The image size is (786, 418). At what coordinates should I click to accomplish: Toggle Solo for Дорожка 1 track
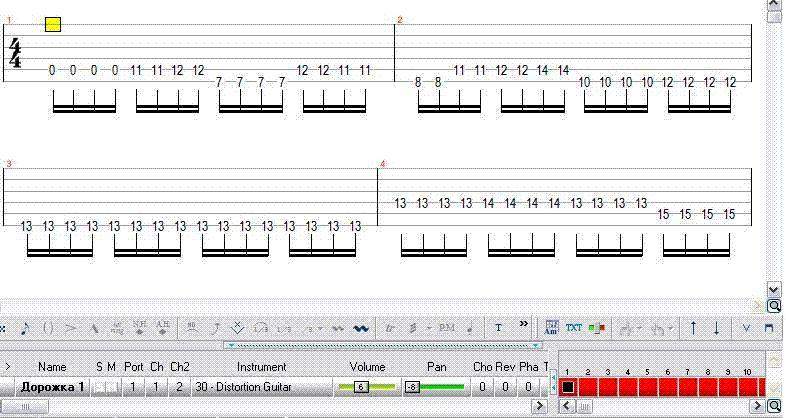click(x=100, y=386)
